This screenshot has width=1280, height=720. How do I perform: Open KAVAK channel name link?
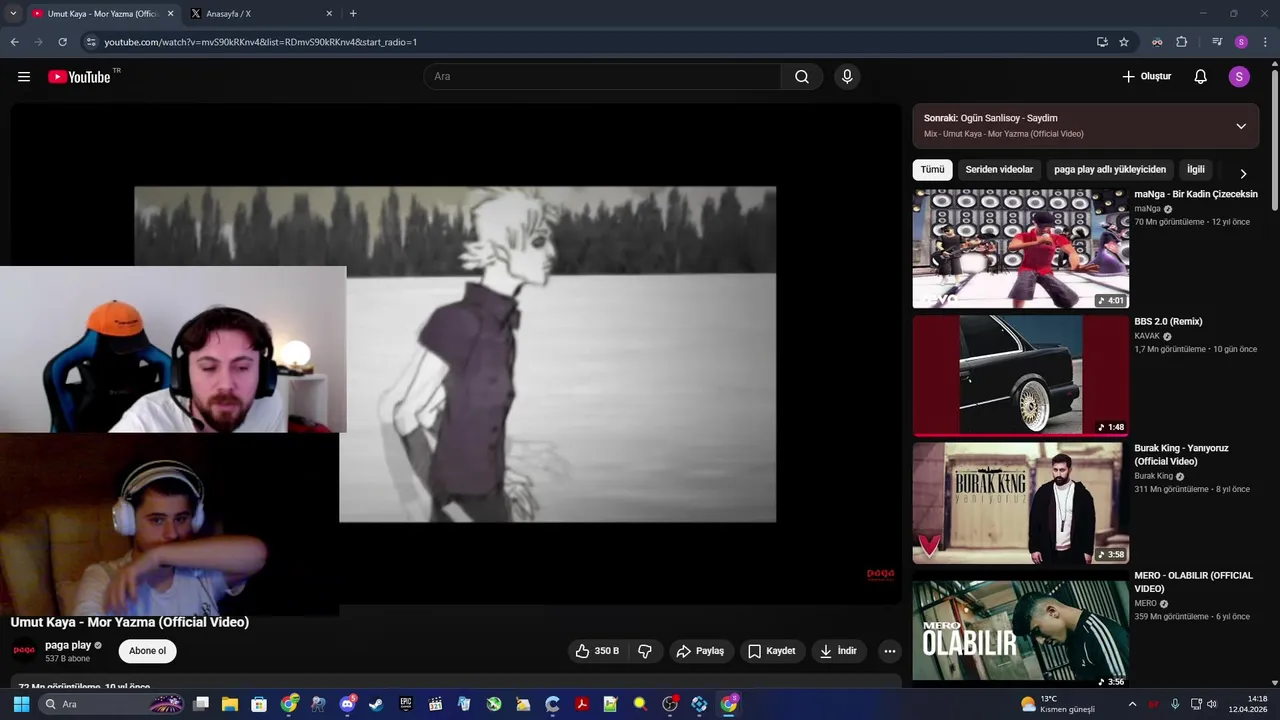tap(1147, 336)
